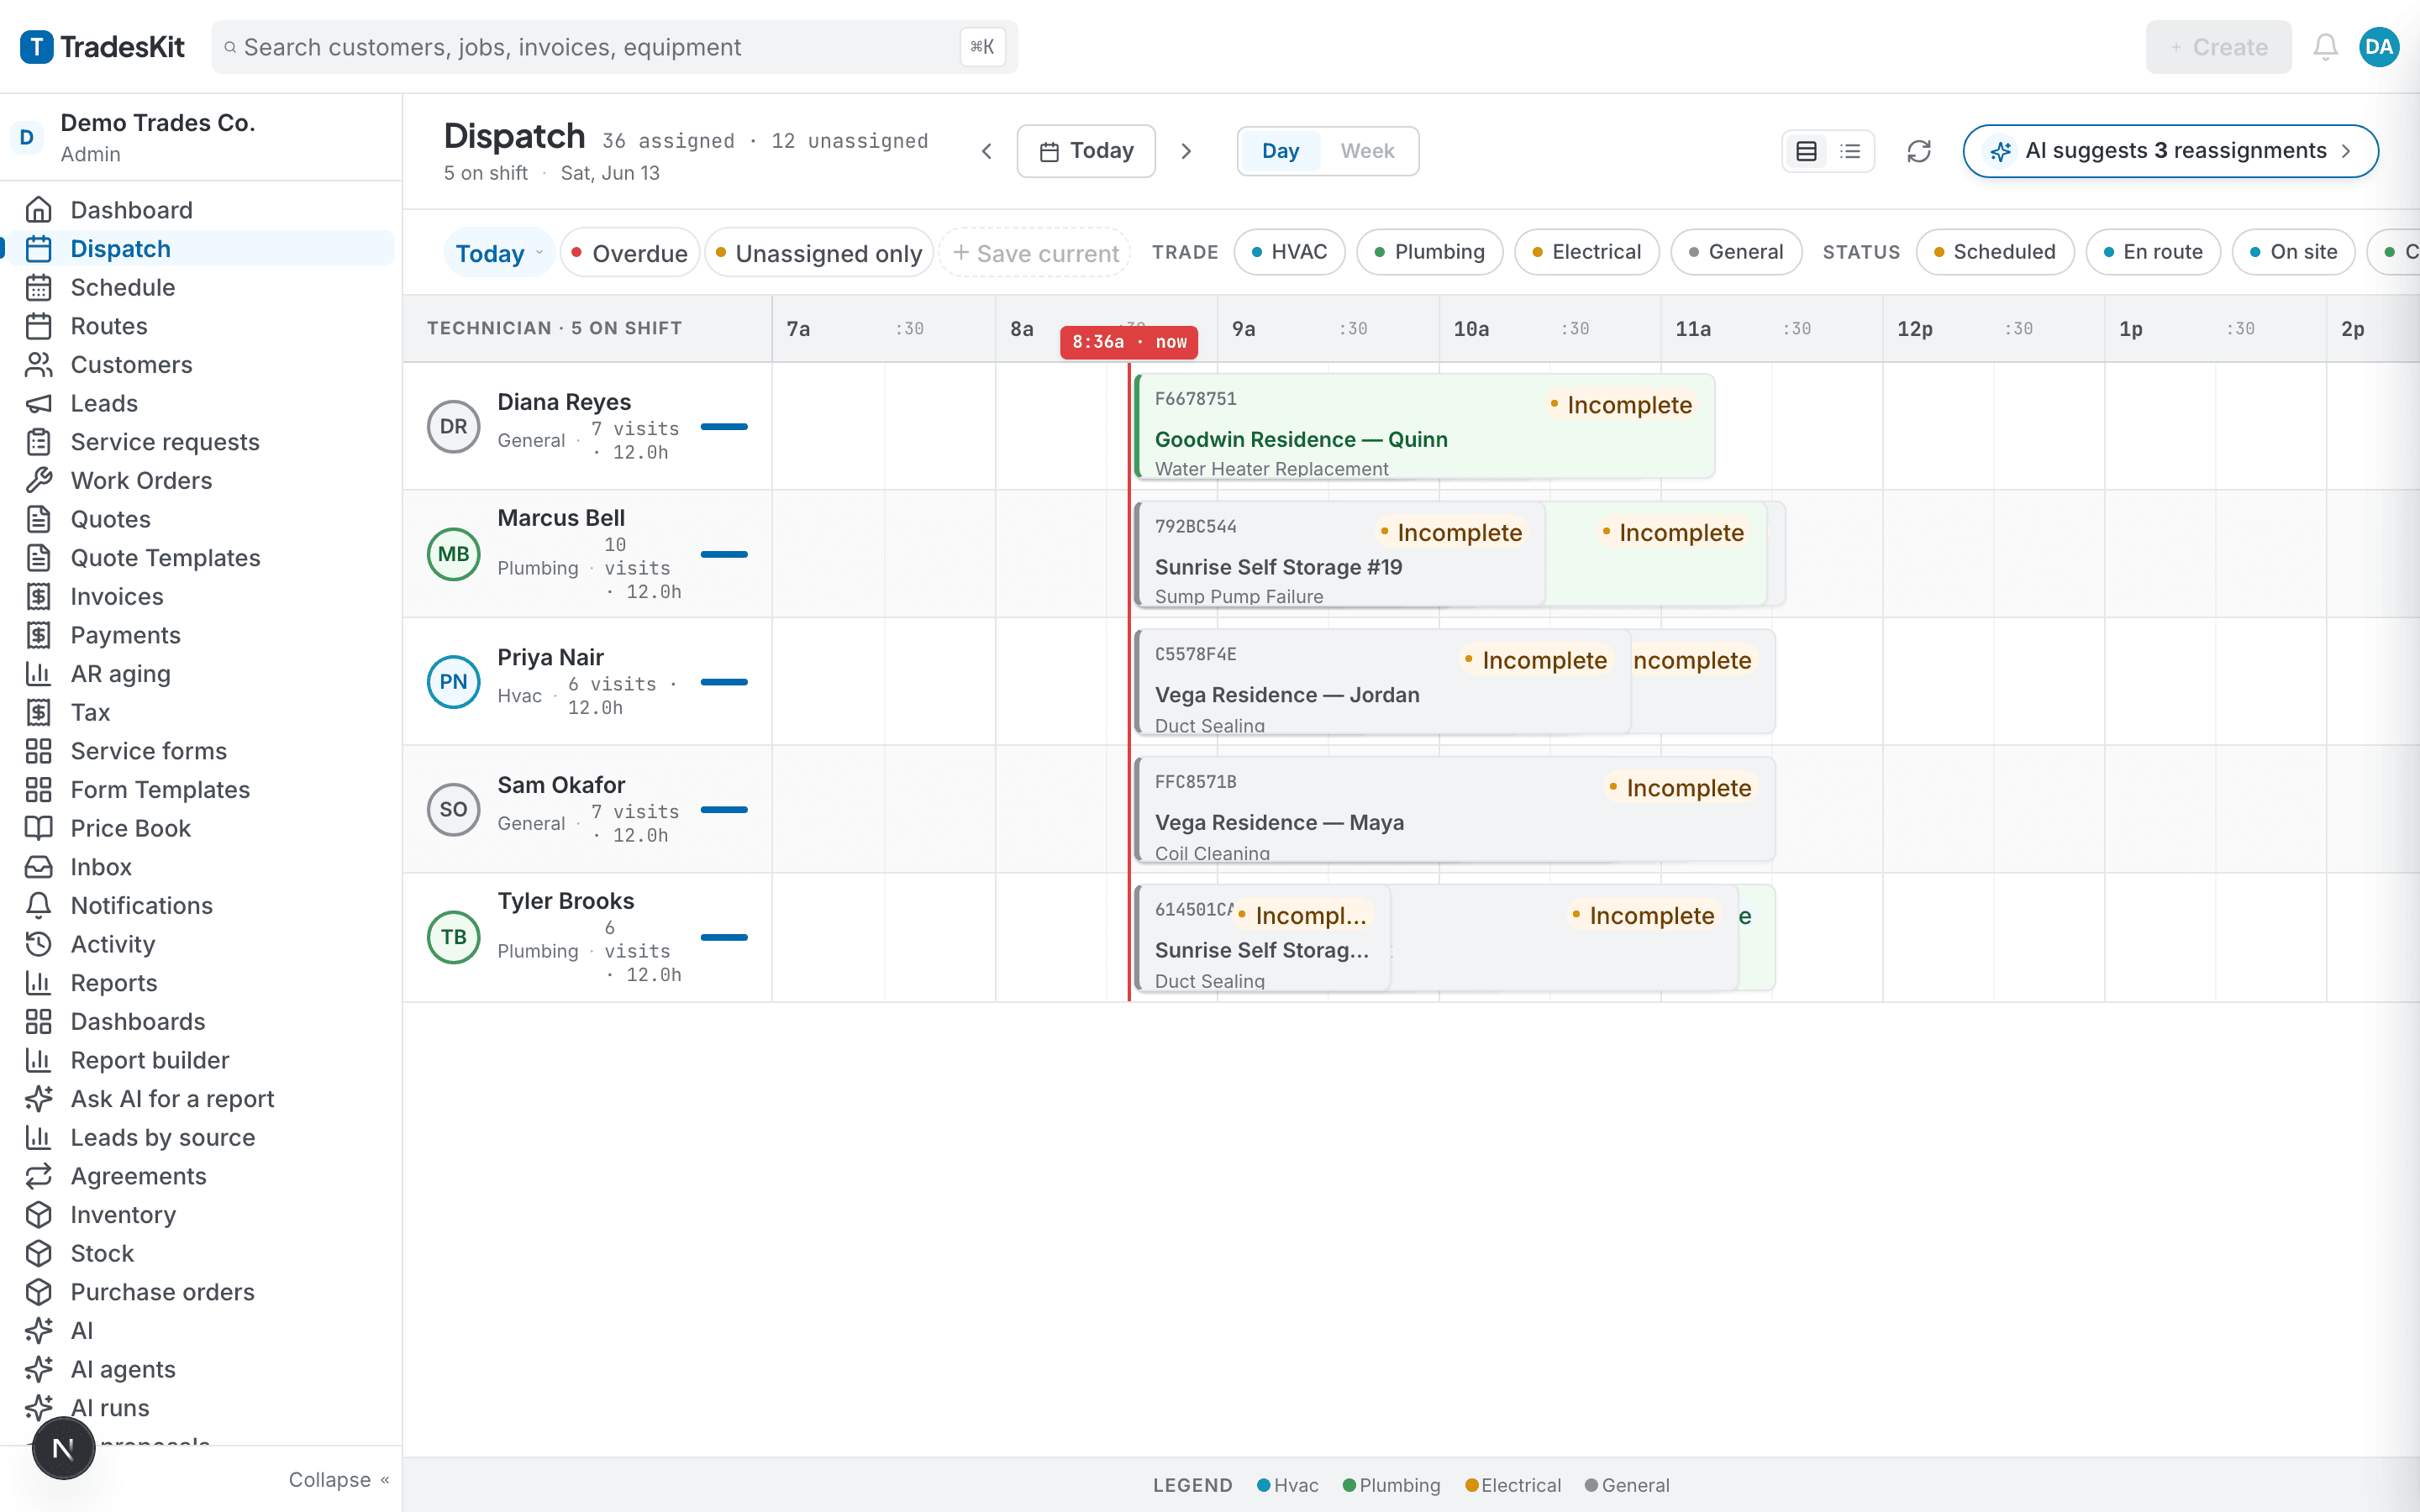Click the Service forms grid icon
Image resolution: width=2420 pixels, height=1512 pixels.
pos(38,751)
